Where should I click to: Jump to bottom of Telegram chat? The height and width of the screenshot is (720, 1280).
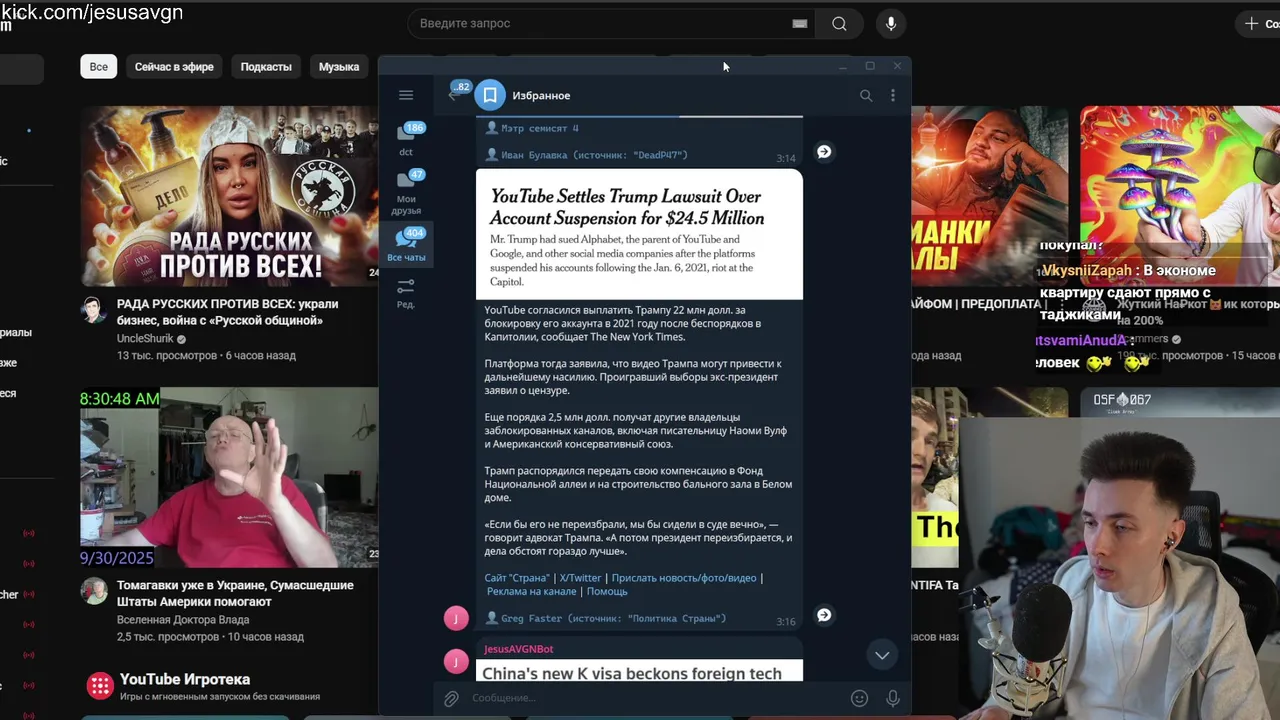(882, 655)
